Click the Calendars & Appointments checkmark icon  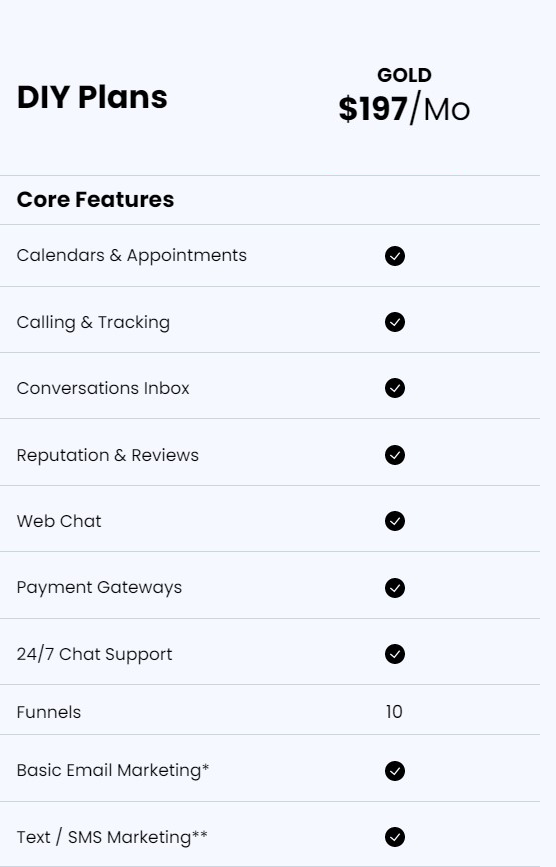coord(395,256)
